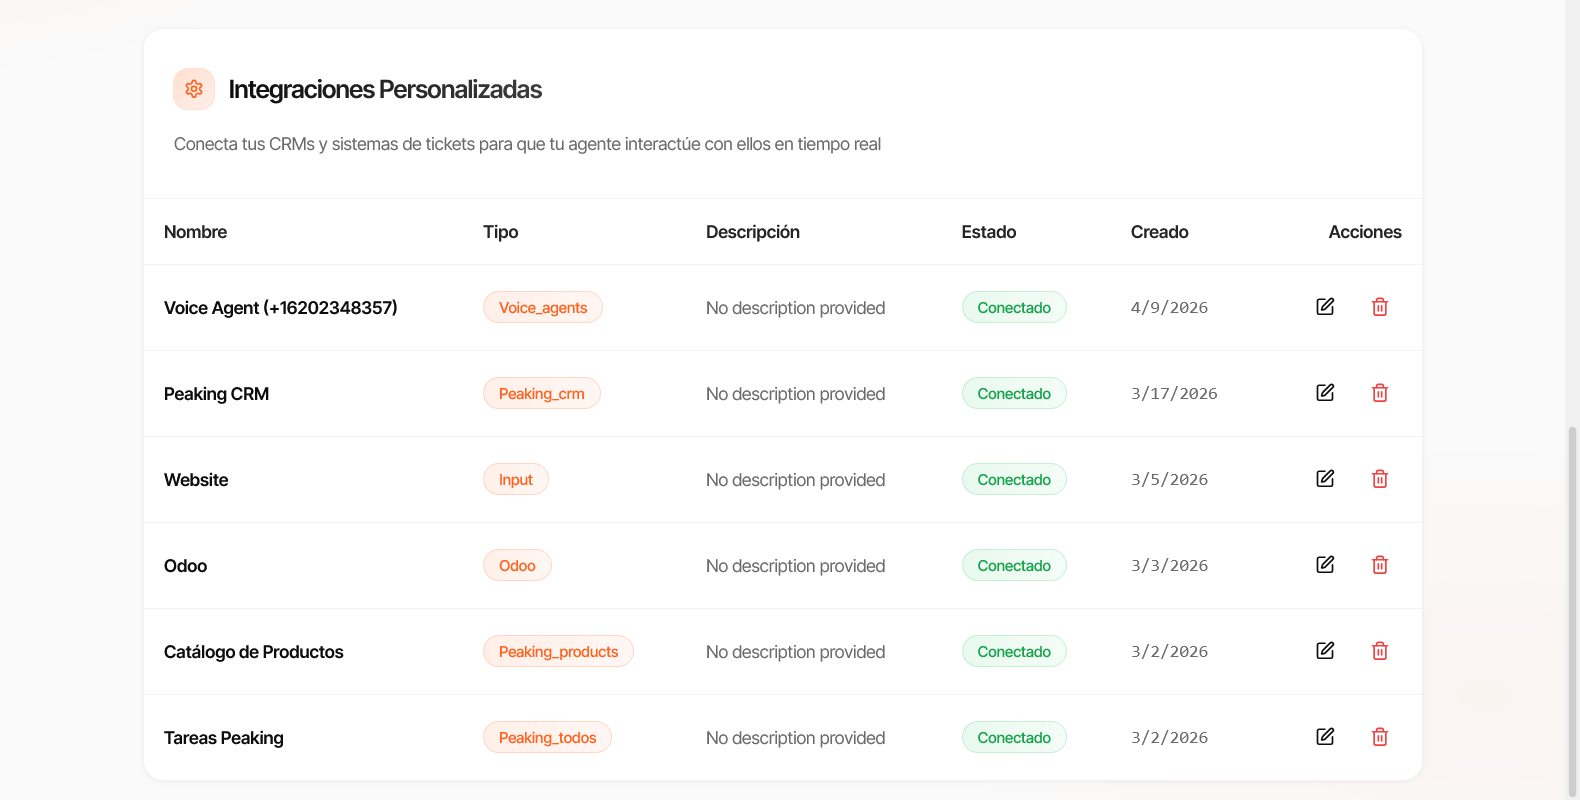
Task: Click the Peaking_crm type tag
Action: tap(542, 393)
